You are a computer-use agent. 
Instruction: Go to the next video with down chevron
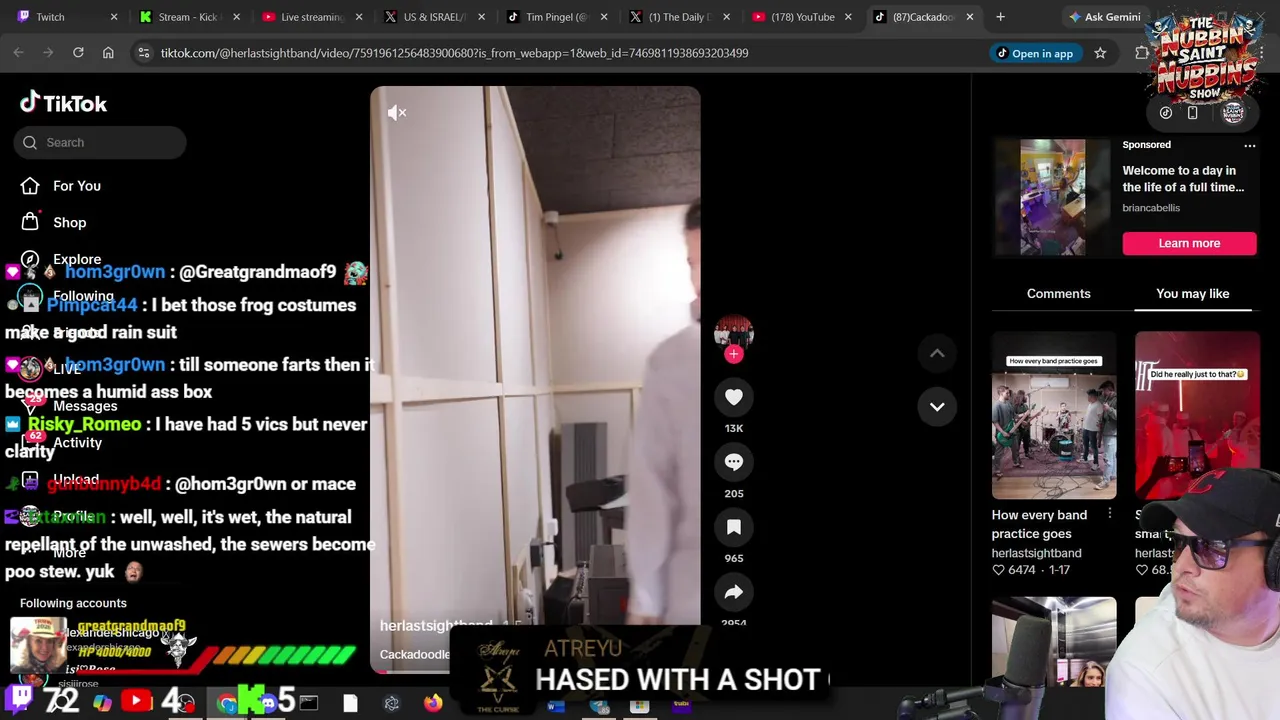(937, 406)
